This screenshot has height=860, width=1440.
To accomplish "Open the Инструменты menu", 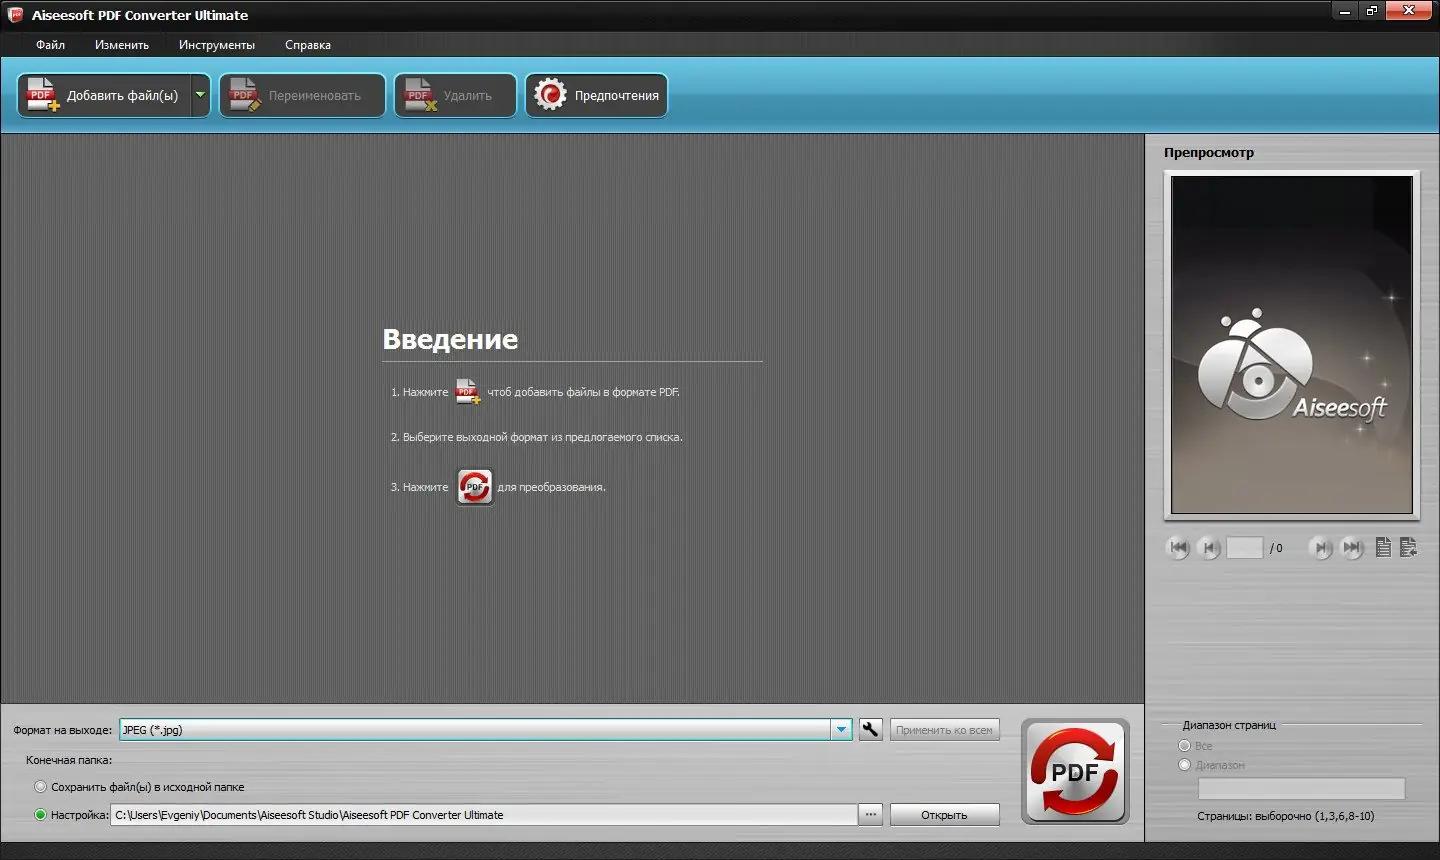I will coord(217,45).
